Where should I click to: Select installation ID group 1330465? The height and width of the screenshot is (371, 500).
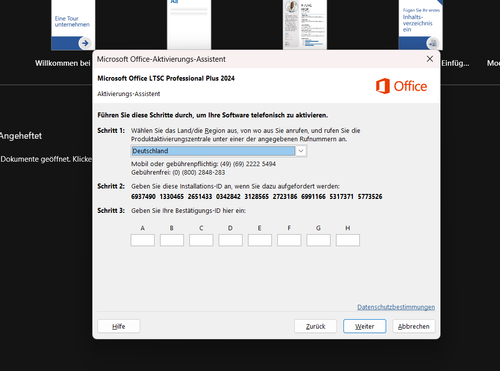pos(172,197)
